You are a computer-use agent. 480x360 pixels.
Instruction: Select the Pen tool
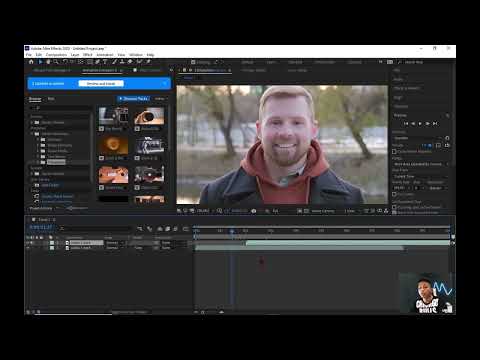pos(97,62)
